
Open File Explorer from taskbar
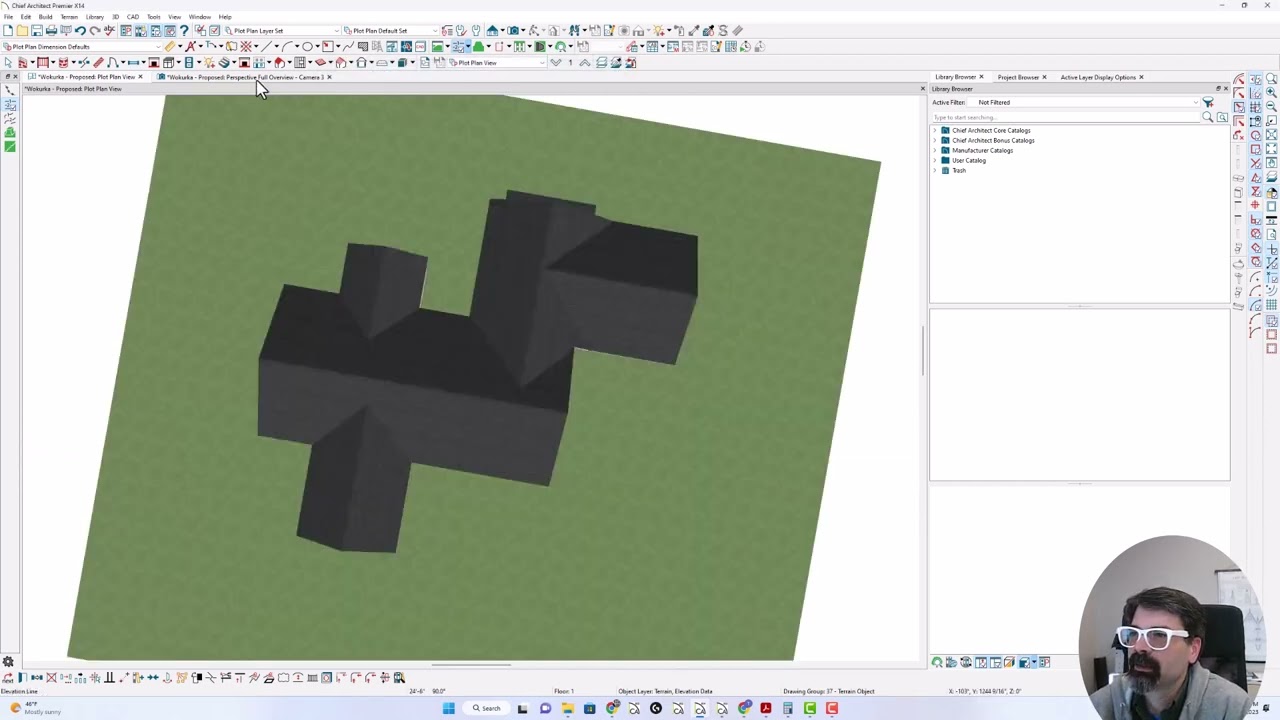tap(567, 708)
